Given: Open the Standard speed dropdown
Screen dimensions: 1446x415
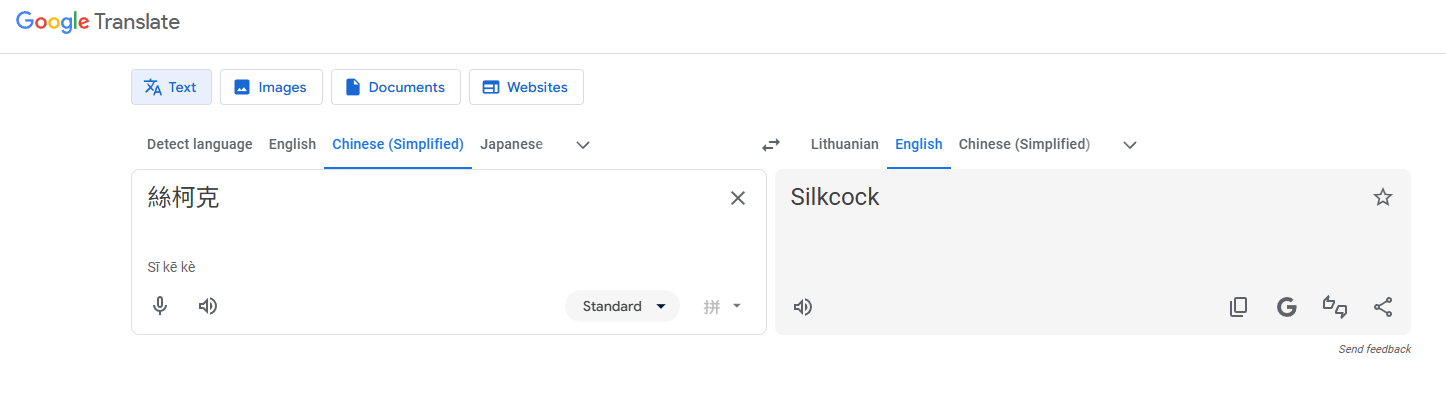Looking at the screenshot, I should pyautogui.click(x=622, y=306).
